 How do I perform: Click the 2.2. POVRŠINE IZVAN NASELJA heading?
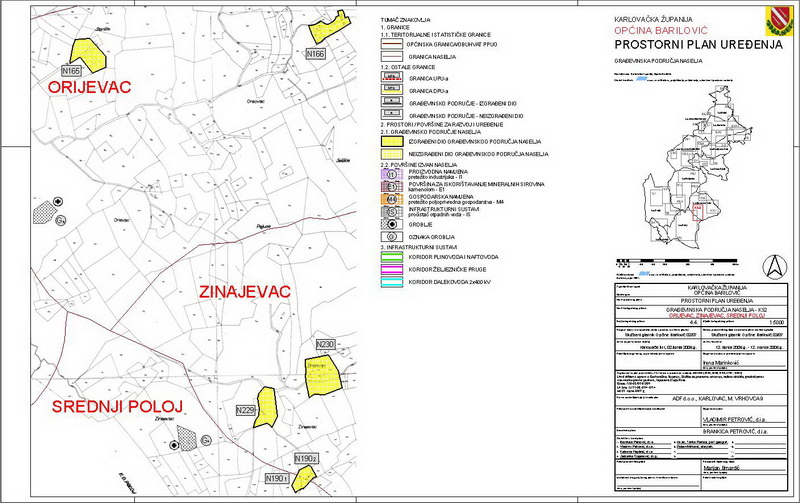click(x=419, y=165)
